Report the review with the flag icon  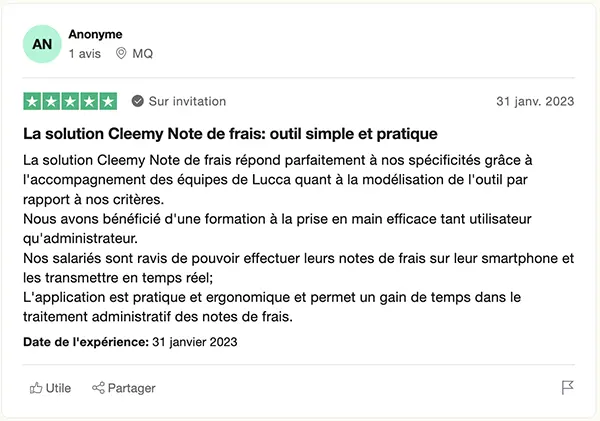567,388
